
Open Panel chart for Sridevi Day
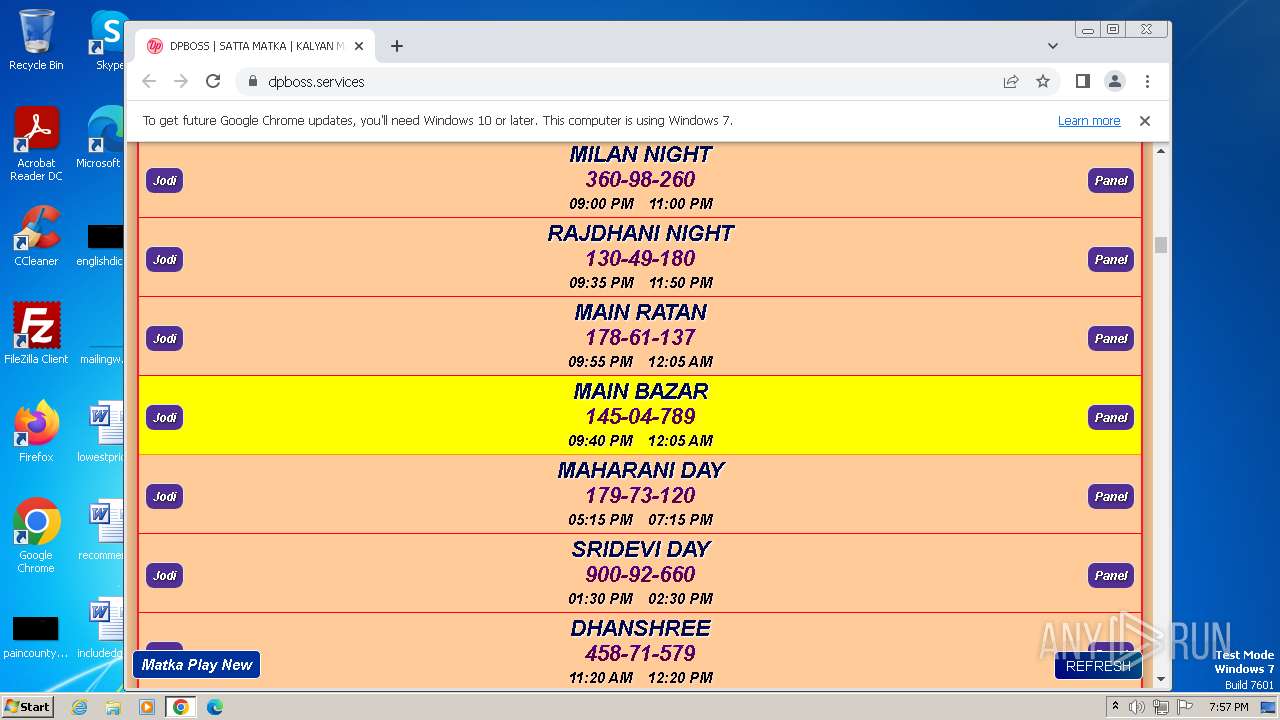click(x=1111, y=575)
